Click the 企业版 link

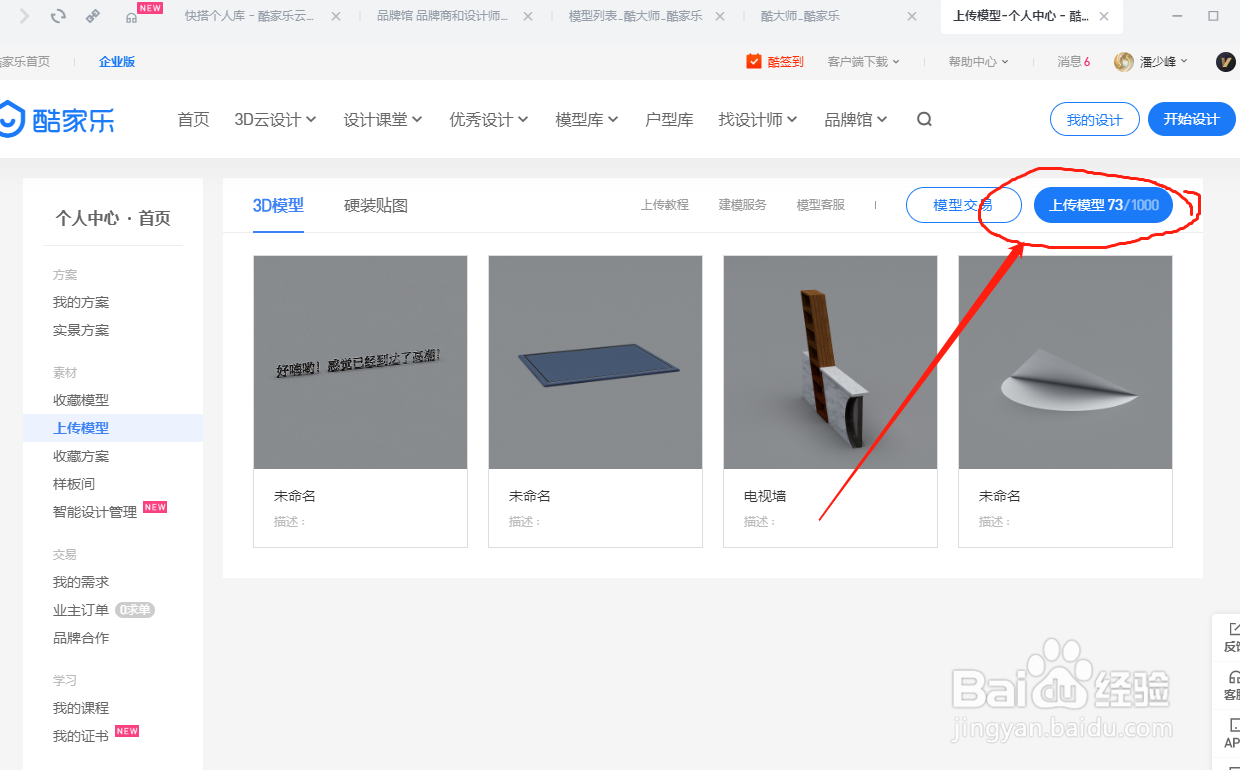click(x=117, y=62)
